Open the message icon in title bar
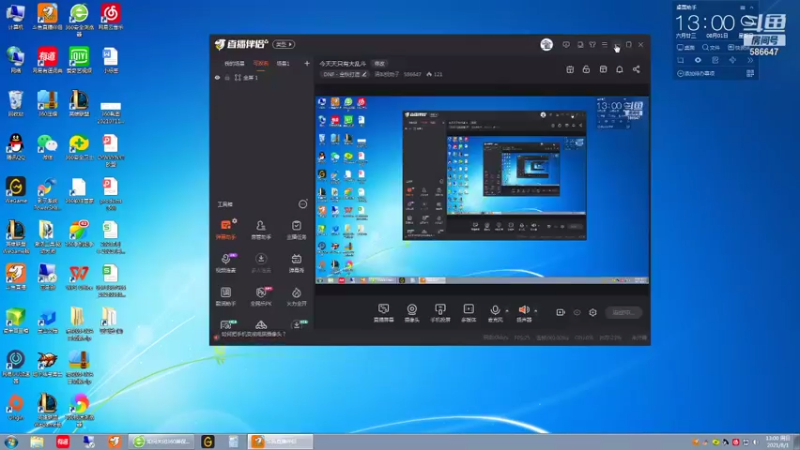 566,45
